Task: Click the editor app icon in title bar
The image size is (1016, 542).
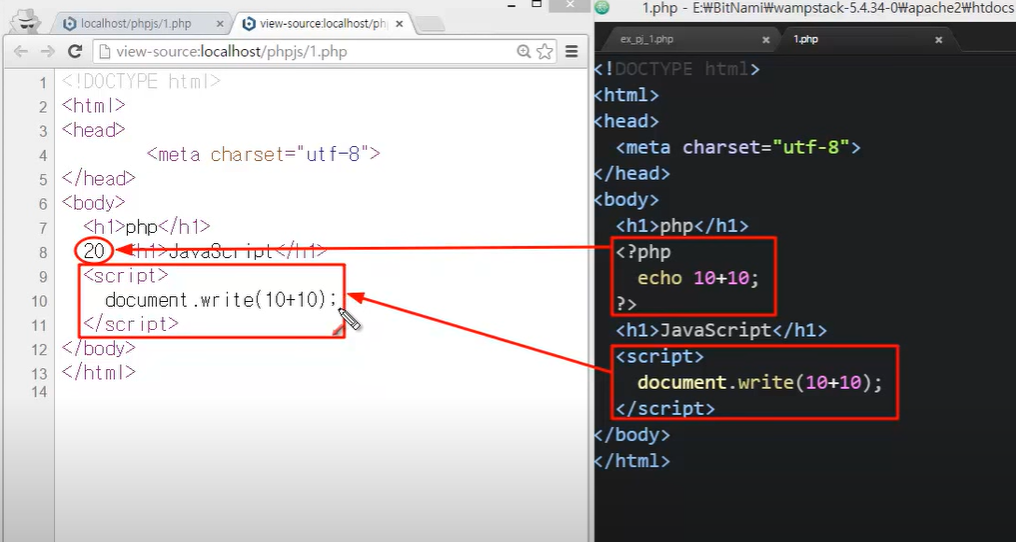Action: point(603,8)
